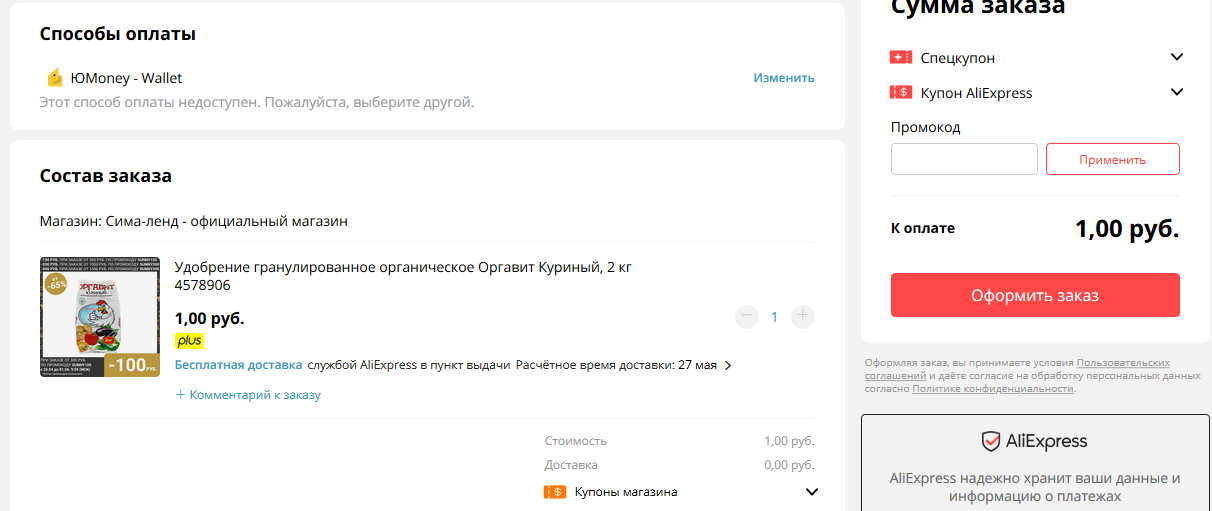Click the orange Купоны магазина coupon icon
1212x511 pixels.
(x=555, y=492)
